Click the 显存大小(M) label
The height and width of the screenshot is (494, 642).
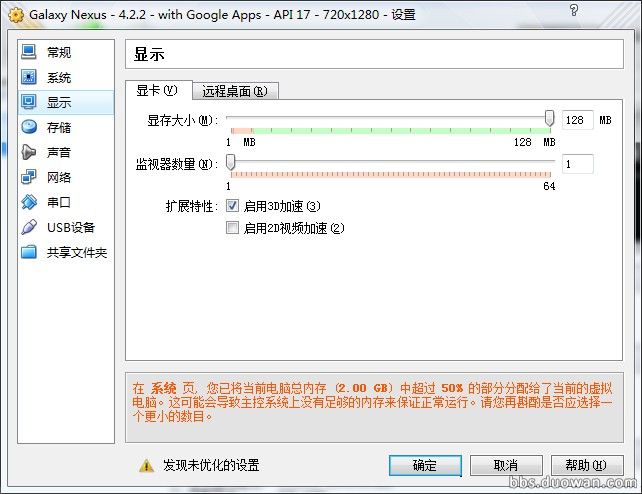coord(183,120)
